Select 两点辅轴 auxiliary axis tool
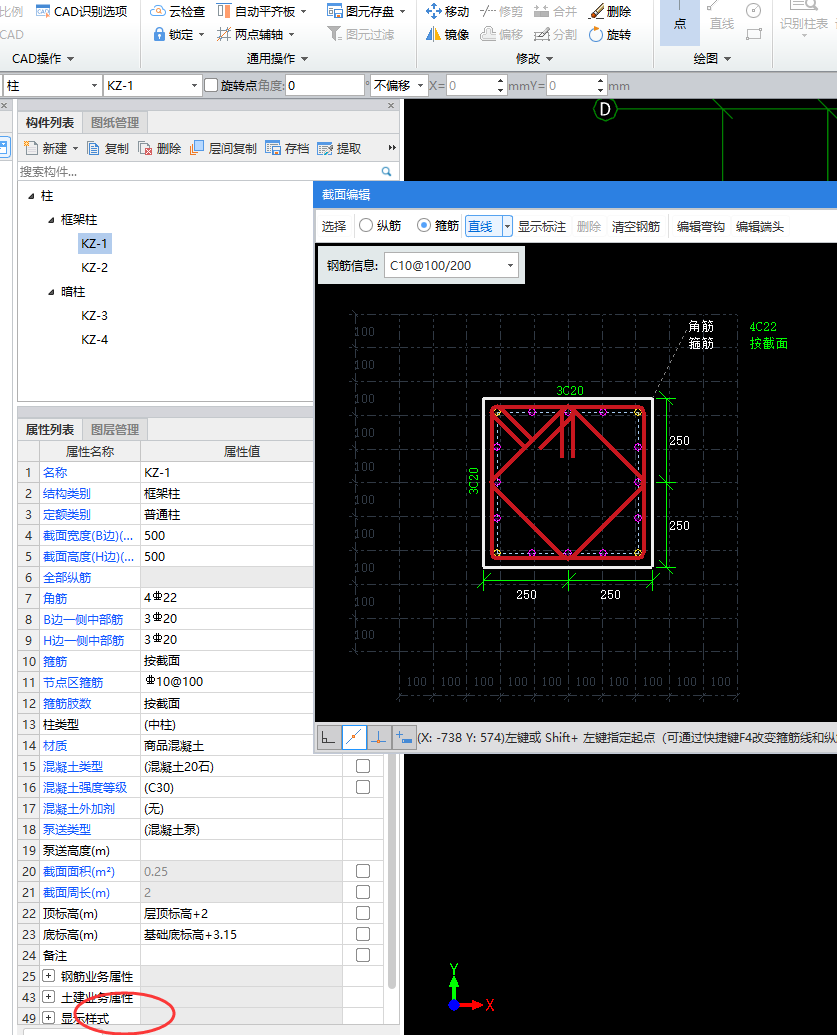Viewport: 837px width, 1035px height. tap(256, 34)
